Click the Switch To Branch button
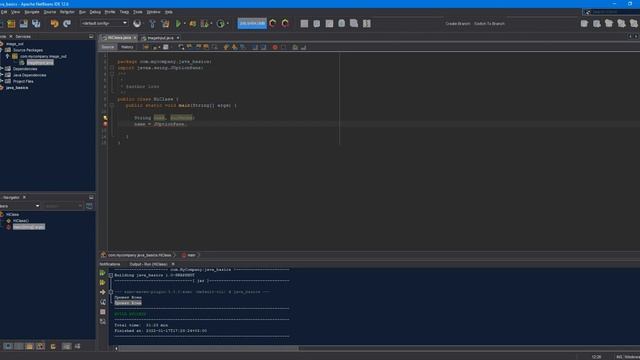The image size is (640, 360). tap(489, 24)
